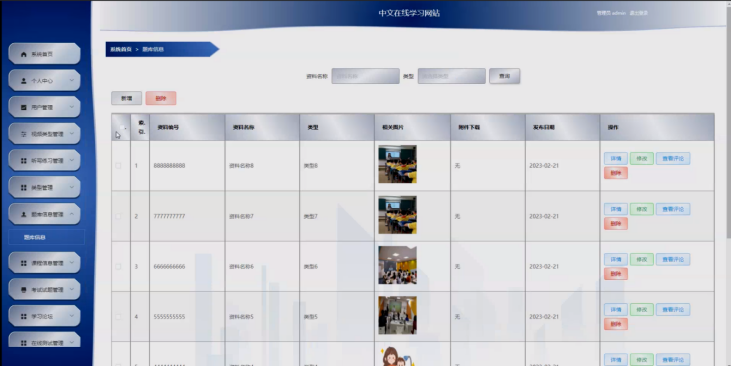732x367 pixels.
Task: Click the icon beside 考试试题管理
Action: [24, 290]
